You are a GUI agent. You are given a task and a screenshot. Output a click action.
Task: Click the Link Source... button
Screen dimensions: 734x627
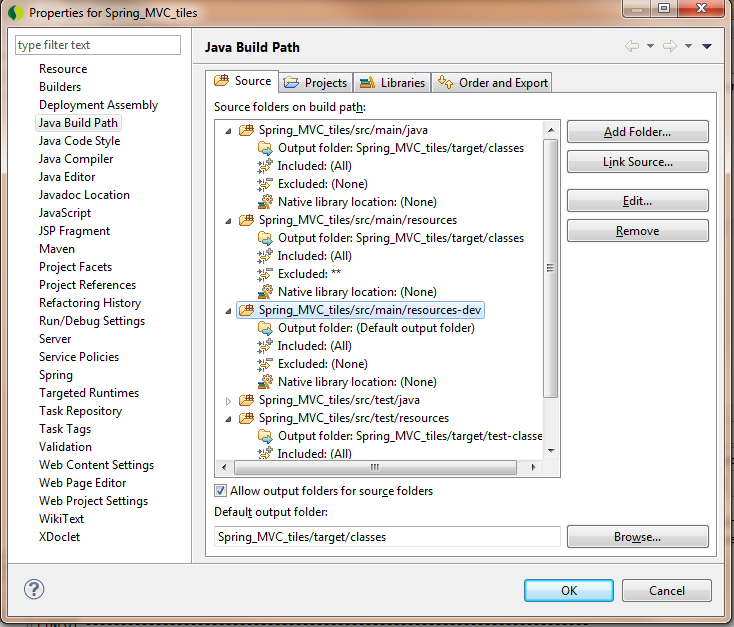(638, 162)
